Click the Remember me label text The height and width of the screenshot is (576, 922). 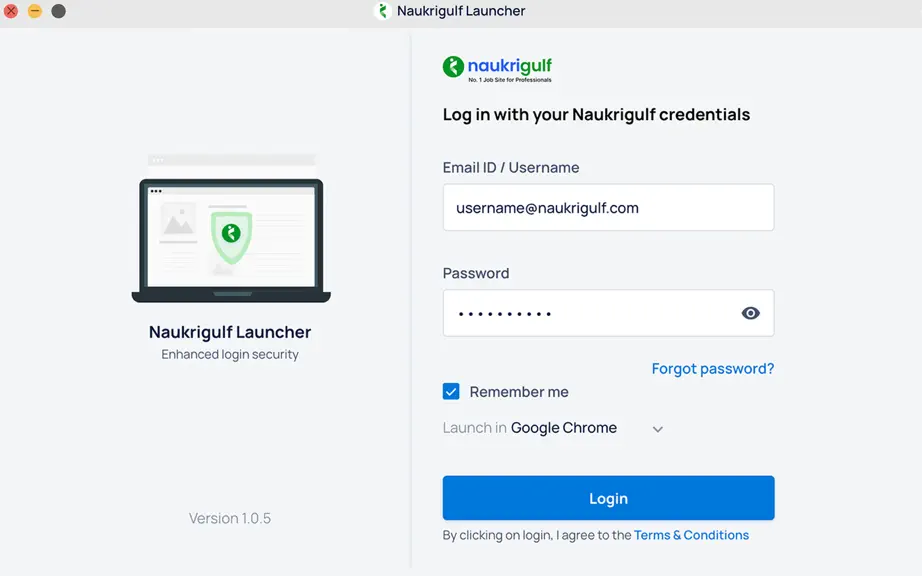pos(519,392)
